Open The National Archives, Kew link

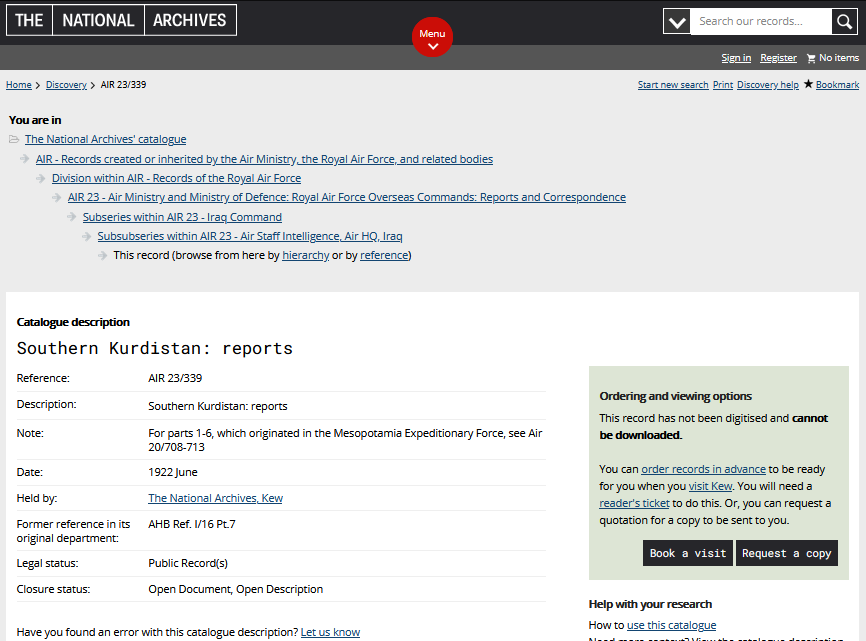(215, 498)
